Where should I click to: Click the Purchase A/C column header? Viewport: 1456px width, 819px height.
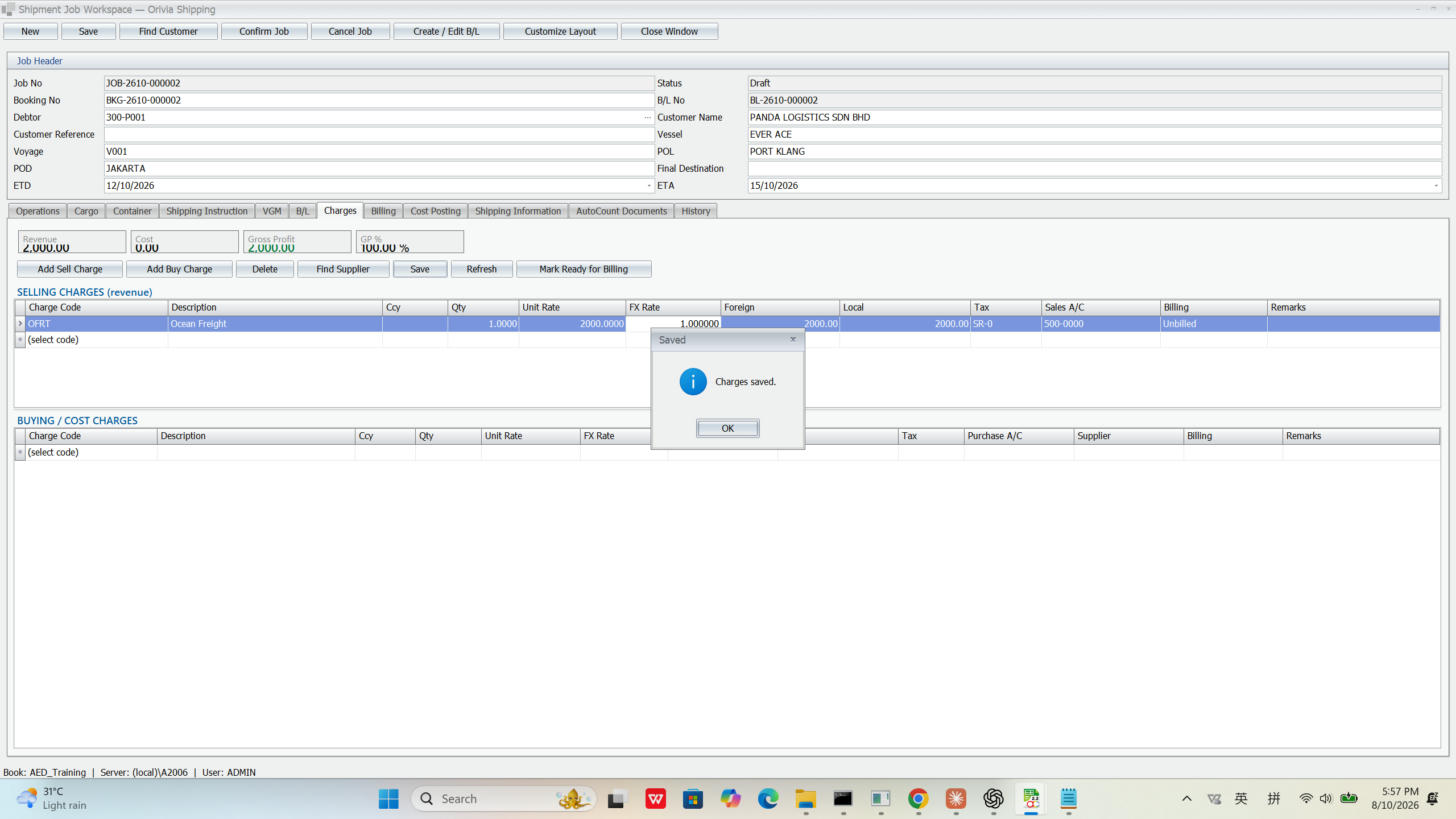pyautogui.click(x=1019, y=436)
